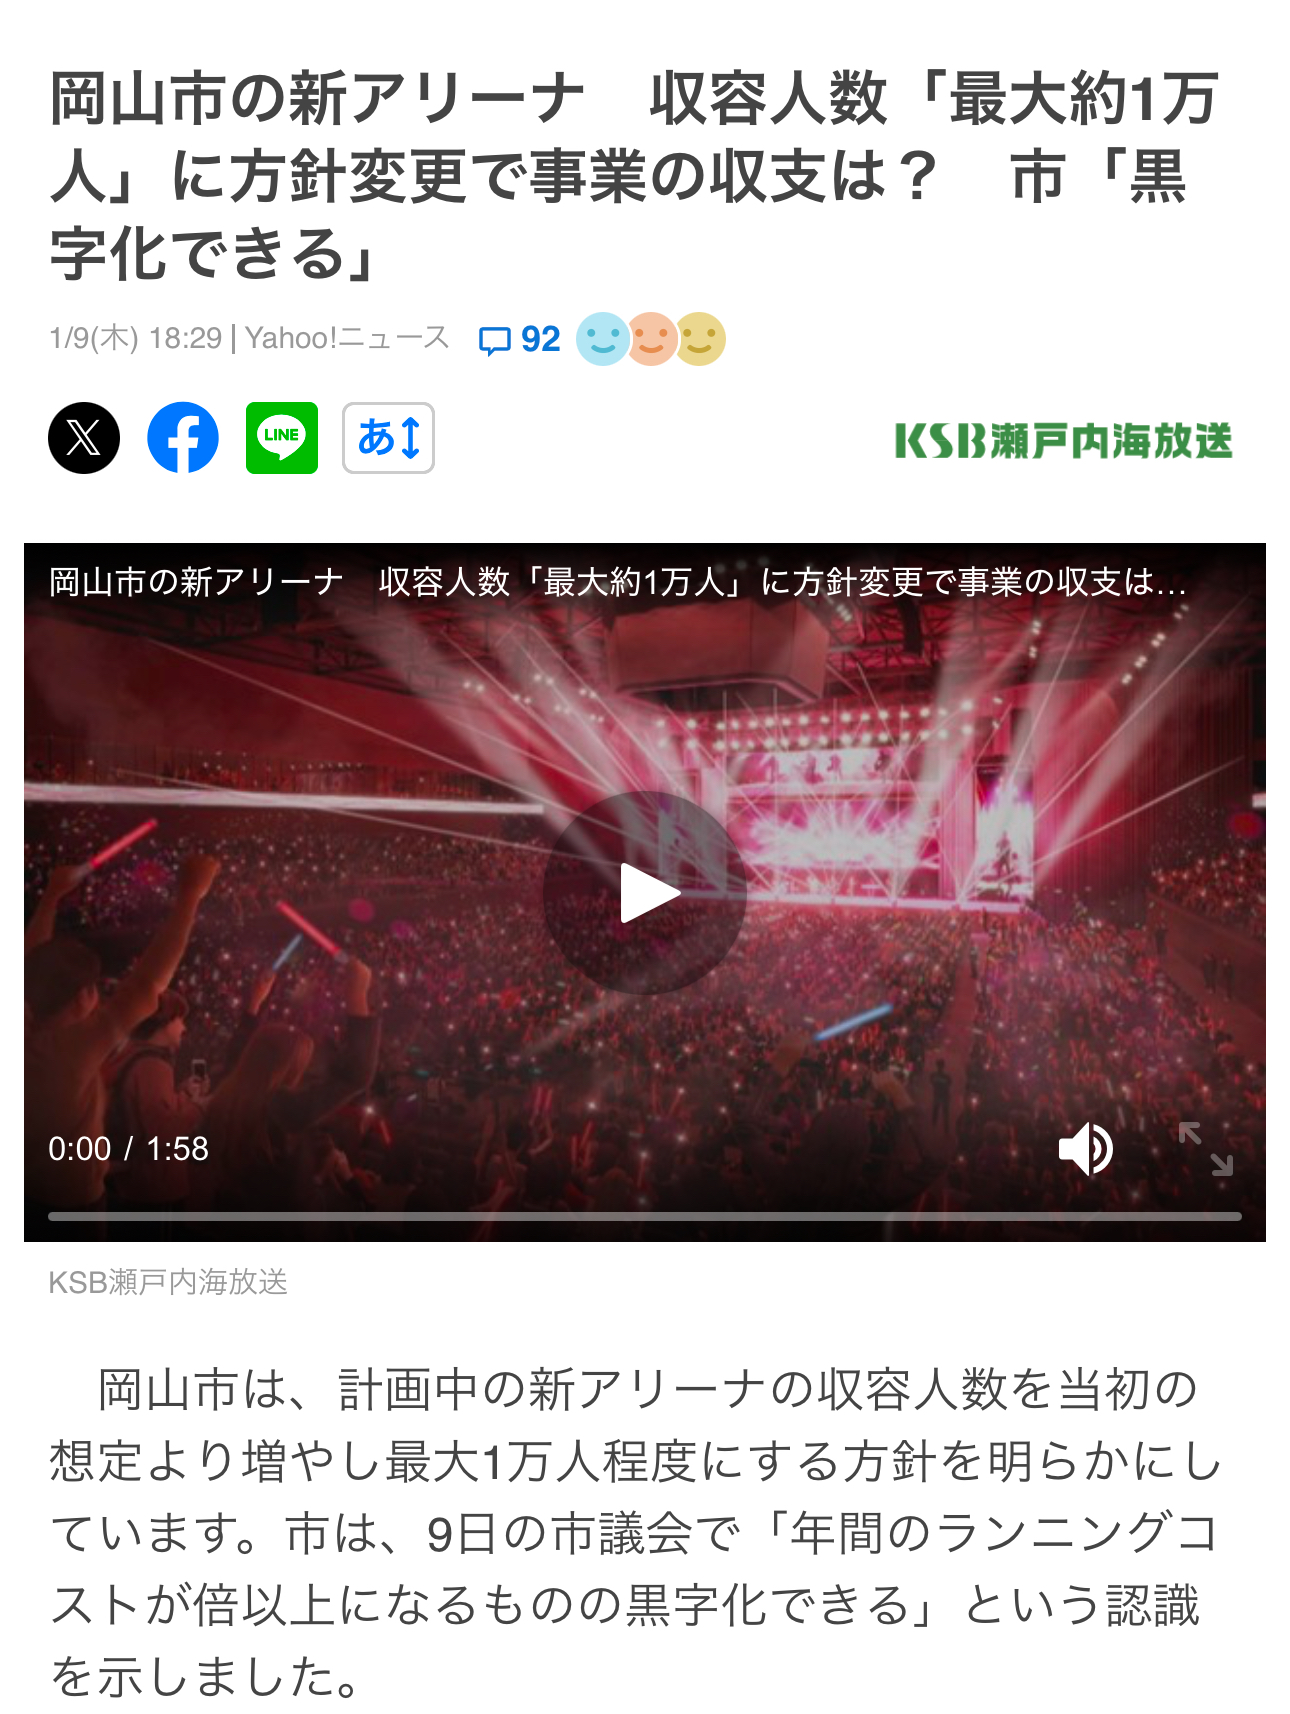Screen dimensions: 1290x1714
Task: Click the comment bubble icon
Action: tap(494, 341)
